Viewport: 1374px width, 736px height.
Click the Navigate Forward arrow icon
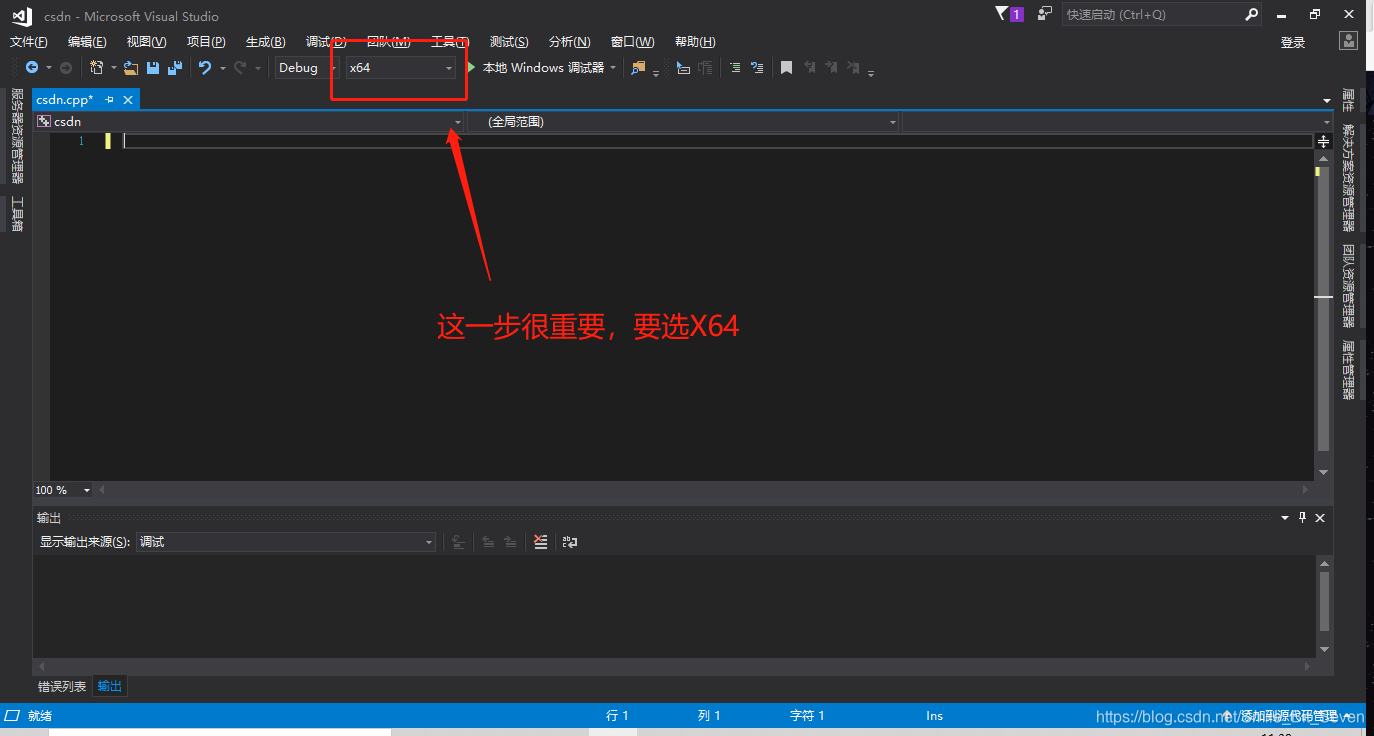[x=66, y=68]
